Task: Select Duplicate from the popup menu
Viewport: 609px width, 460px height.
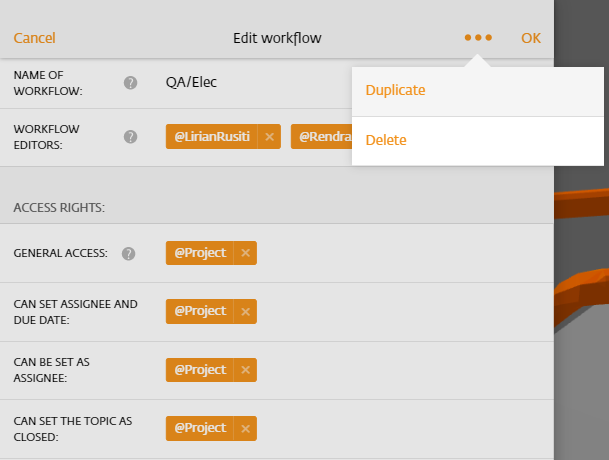Action: click(x=478, y=91)
